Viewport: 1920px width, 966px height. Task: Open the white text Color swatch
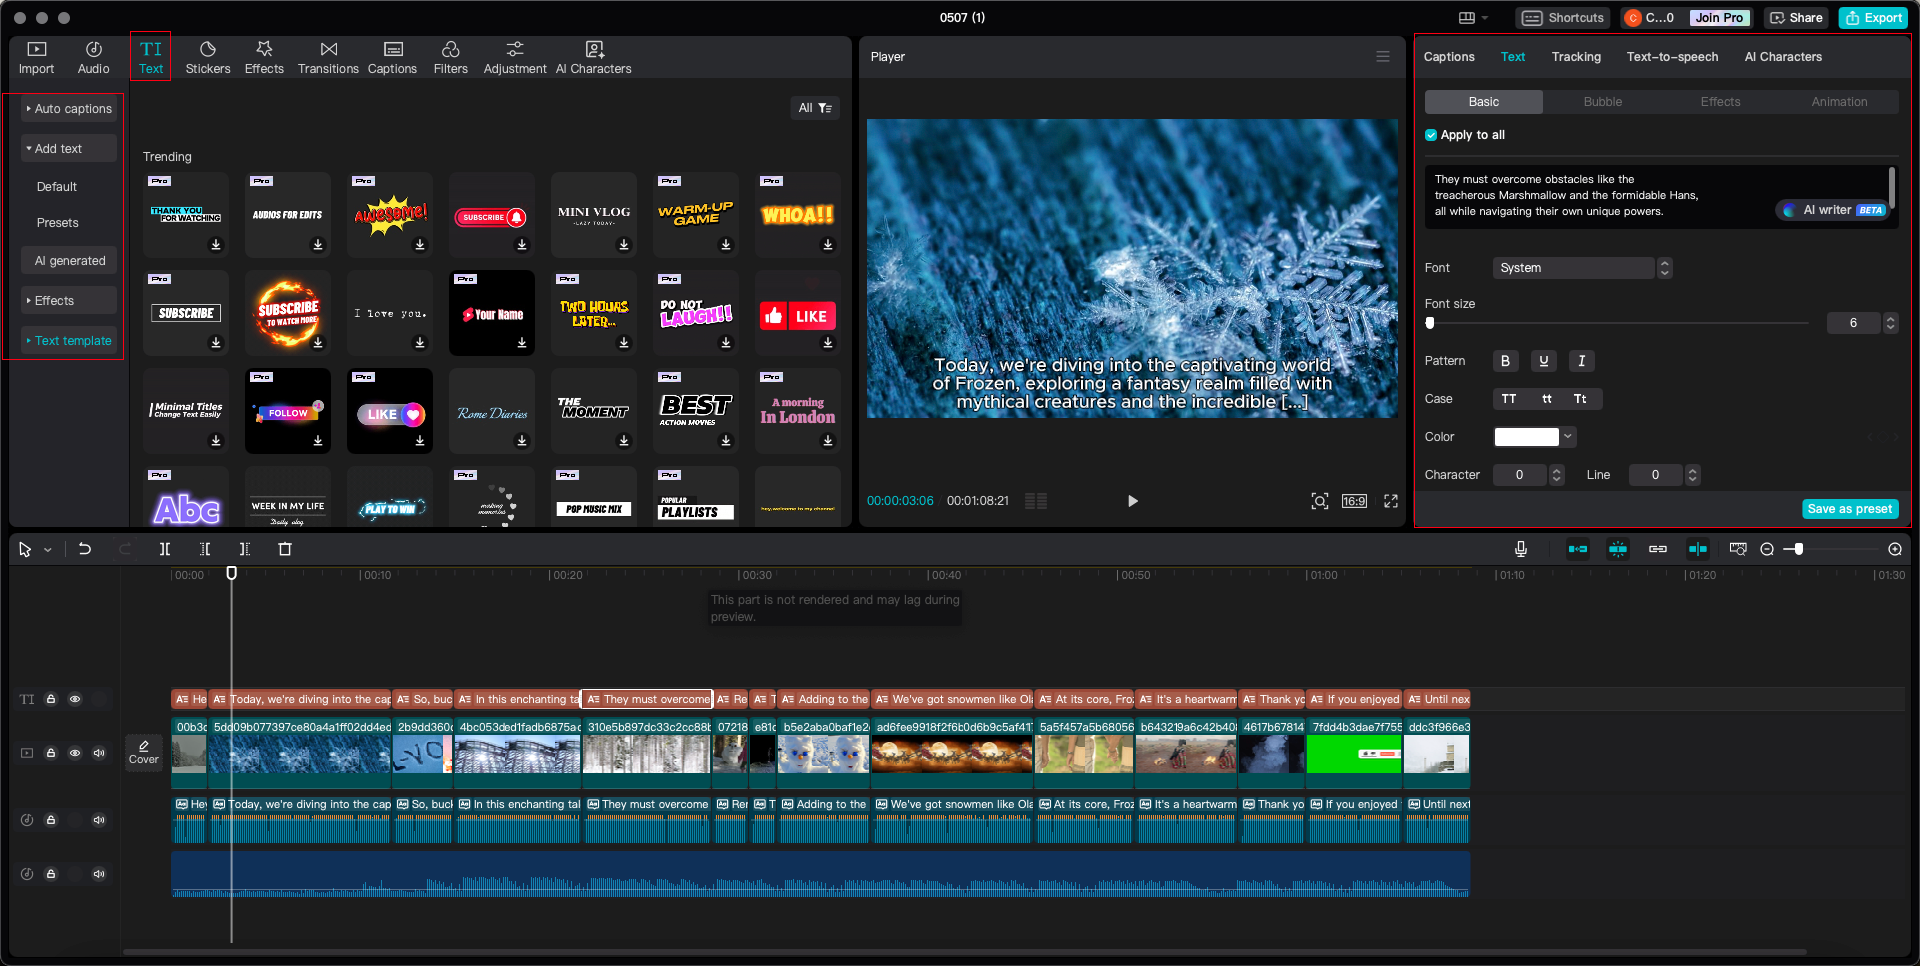pos(1526,437)
